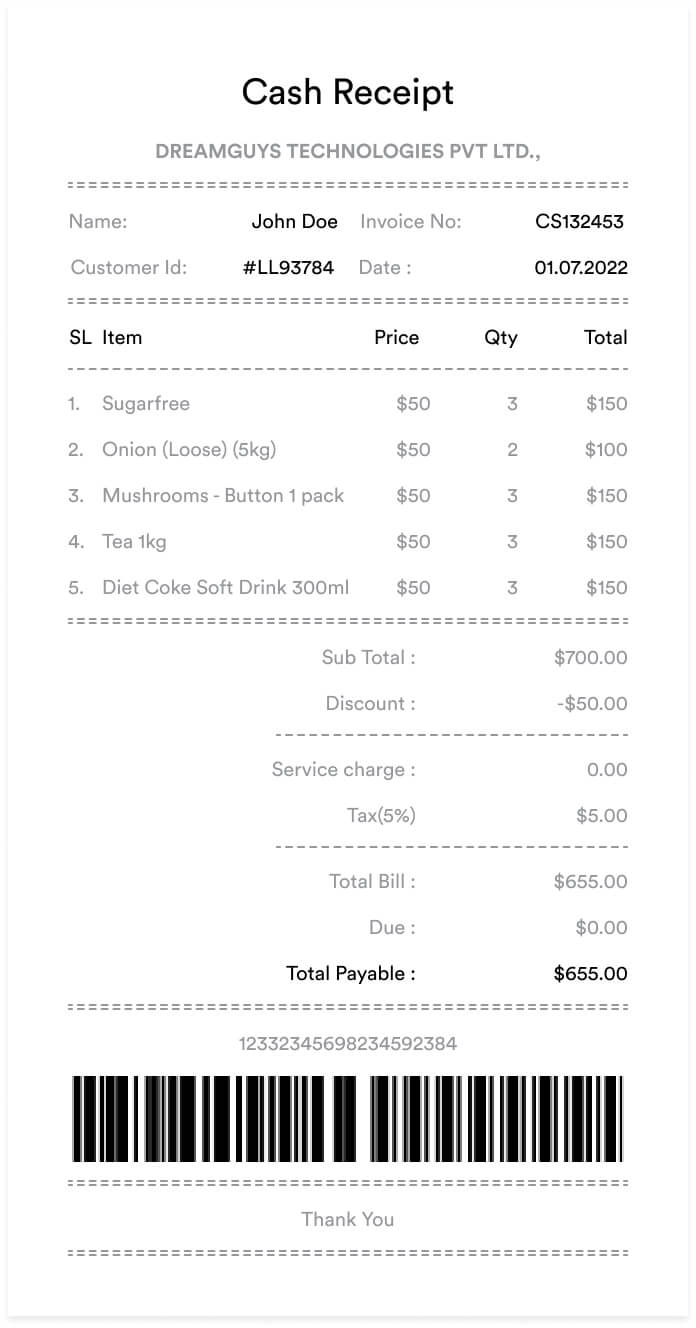Select Diet Coke Soft Drink 300ml item
Image resolution: width=696 pixels, height=1328 pixels.
point(226,588)
